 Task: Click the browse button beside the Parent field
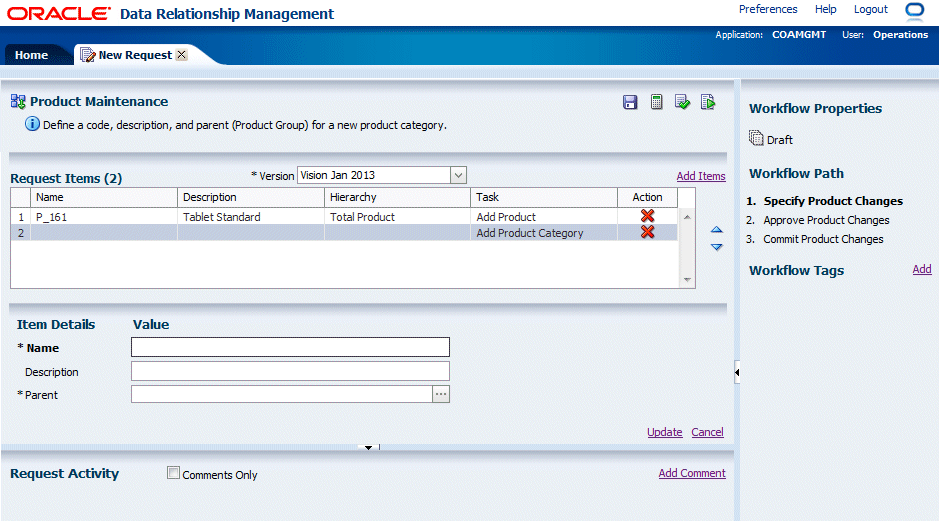[441, 394]
